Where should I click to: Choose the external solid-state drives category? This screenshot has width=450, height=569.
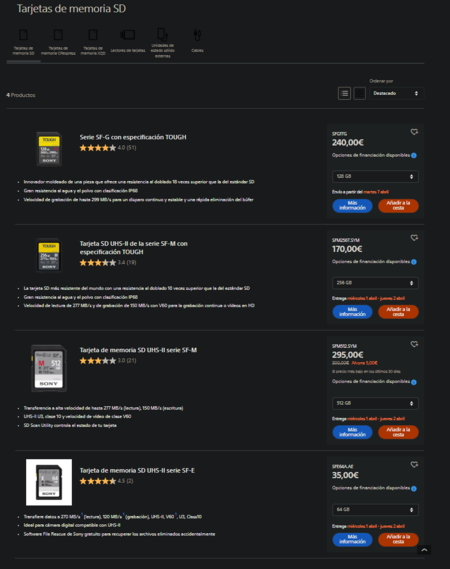(163, 42)
